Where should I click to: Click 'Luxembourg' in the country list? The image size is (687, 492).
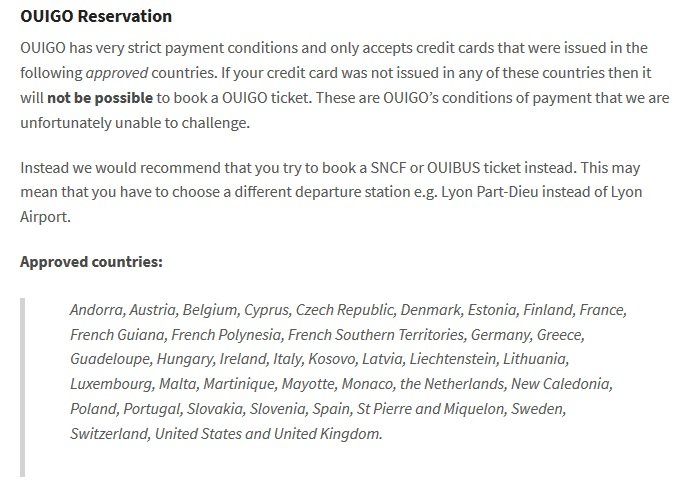(x=111, y=384)
